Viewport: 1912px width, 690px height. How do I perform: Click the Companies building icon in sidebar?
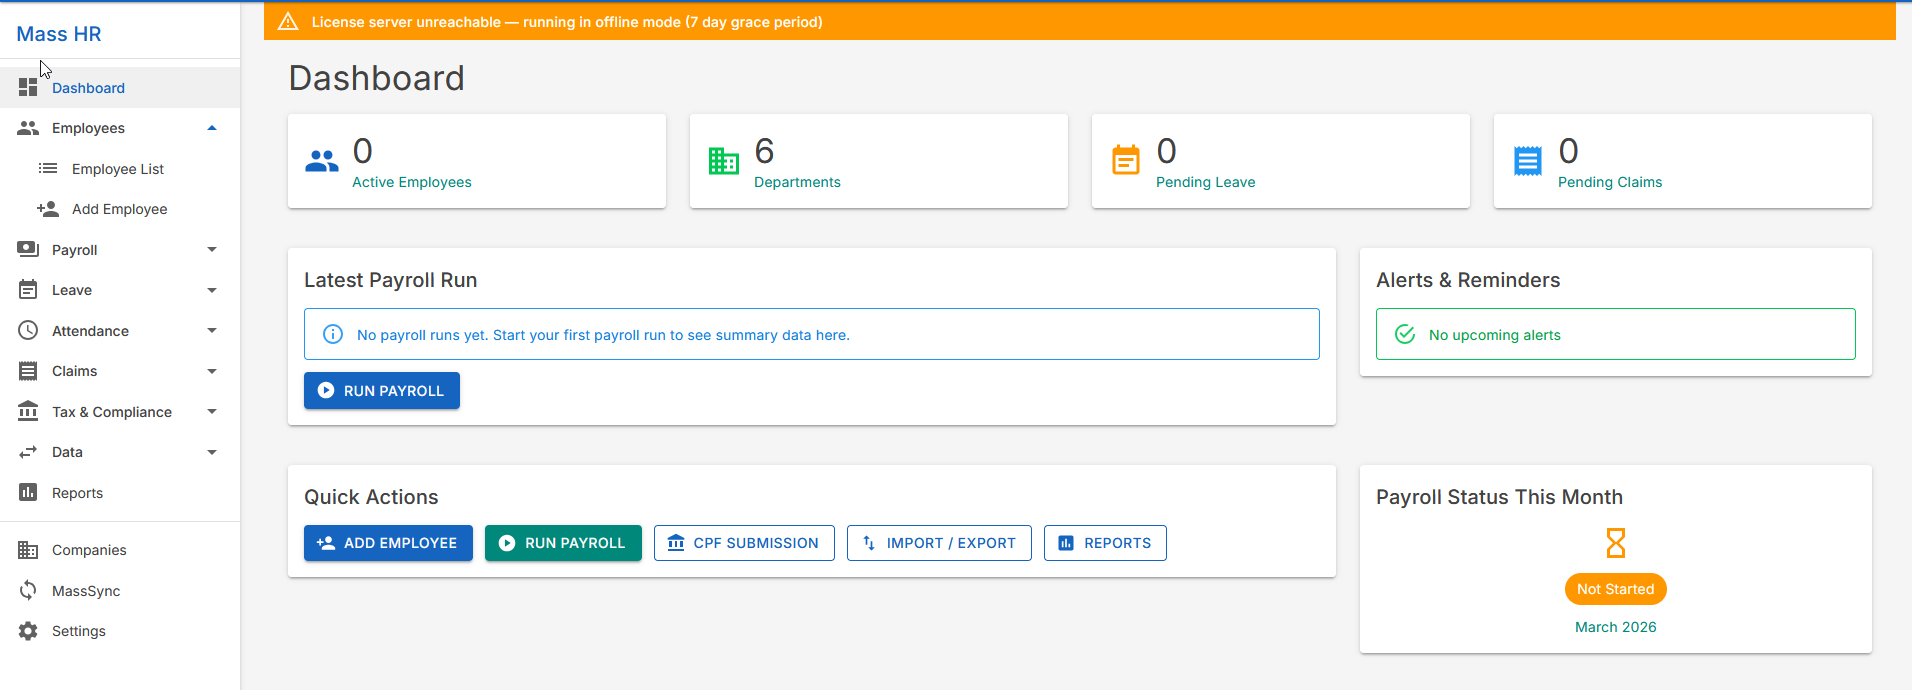click(x=28, y=550)
